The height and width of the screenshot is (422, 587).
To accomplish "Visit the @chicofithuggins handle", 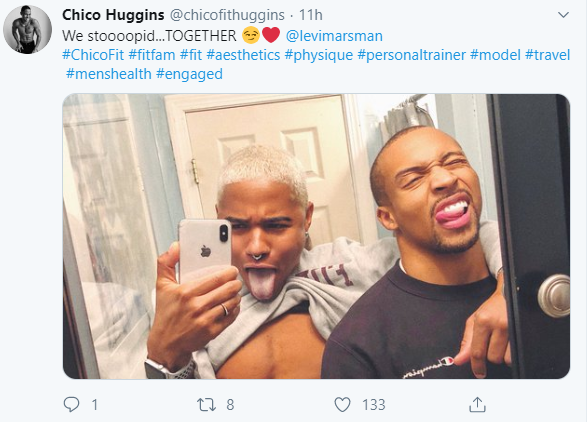I will (x=227, y=15).
